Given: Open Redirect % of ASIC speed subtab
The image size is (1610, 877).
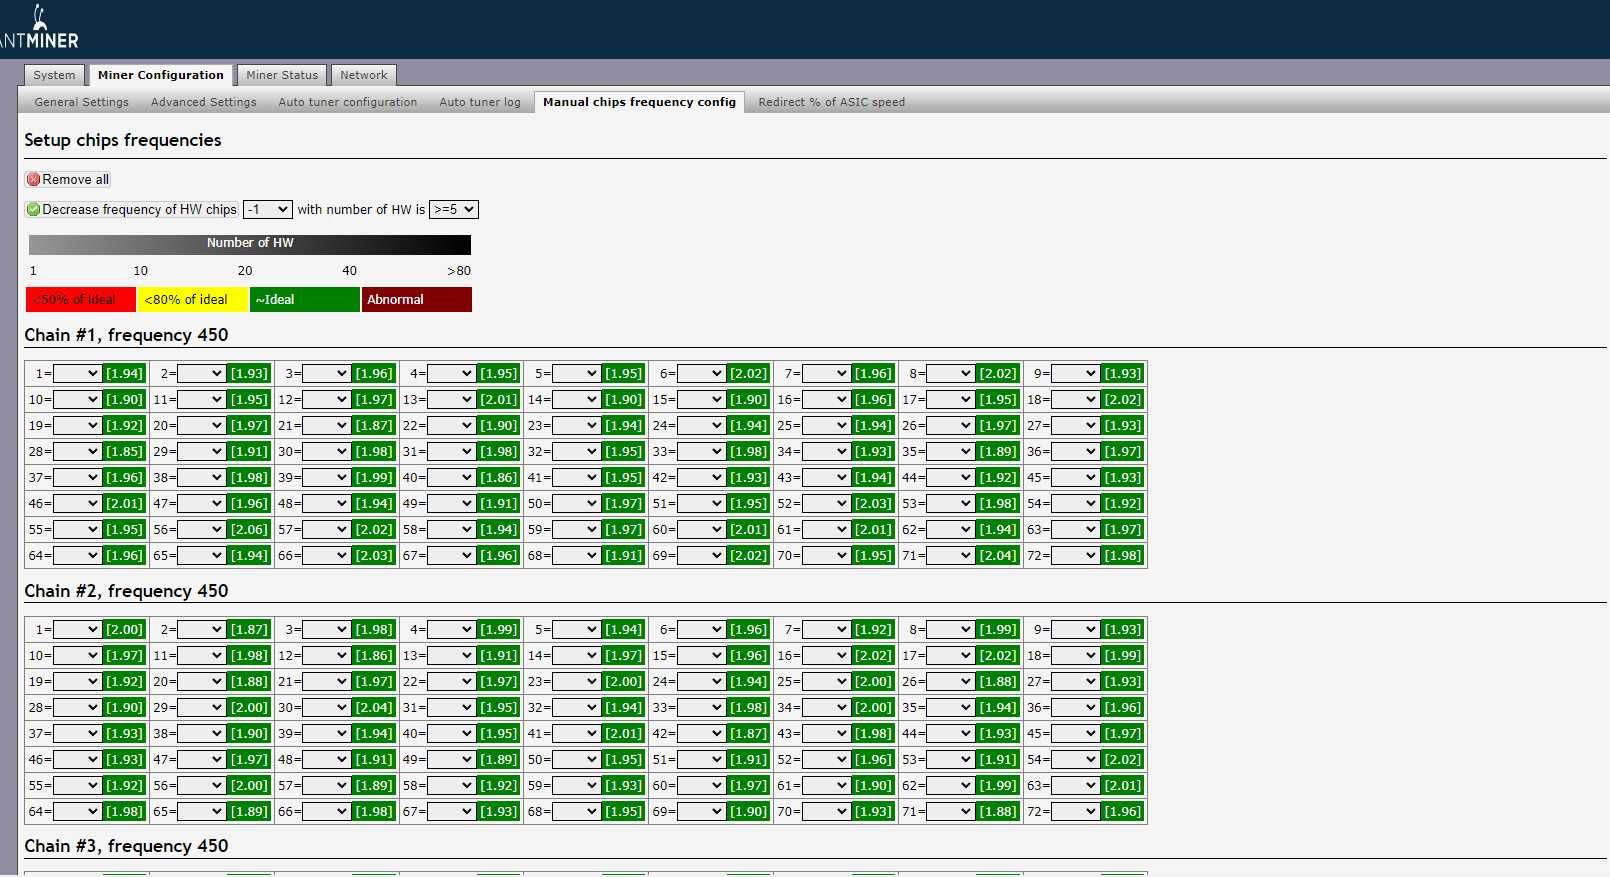Looking at the screenshot, I should pyautogui.click(x=831, y=102).
